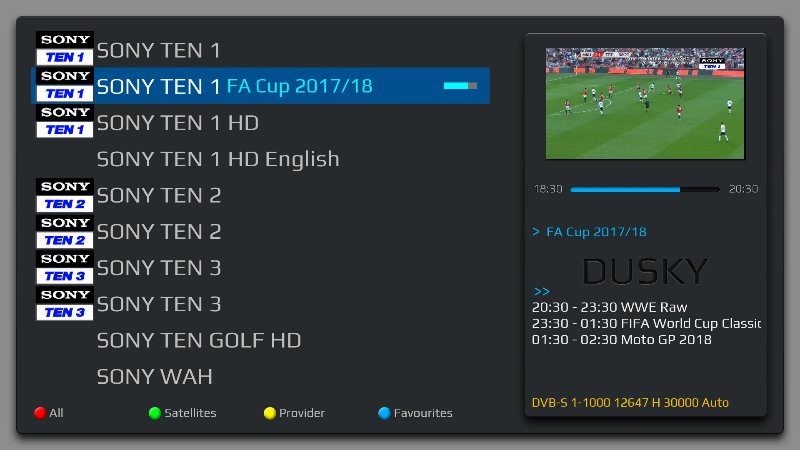The height and width of the screenshot is (450, 800).
Task: Switch to the Satellites view
Action: (x=190, y=413)
